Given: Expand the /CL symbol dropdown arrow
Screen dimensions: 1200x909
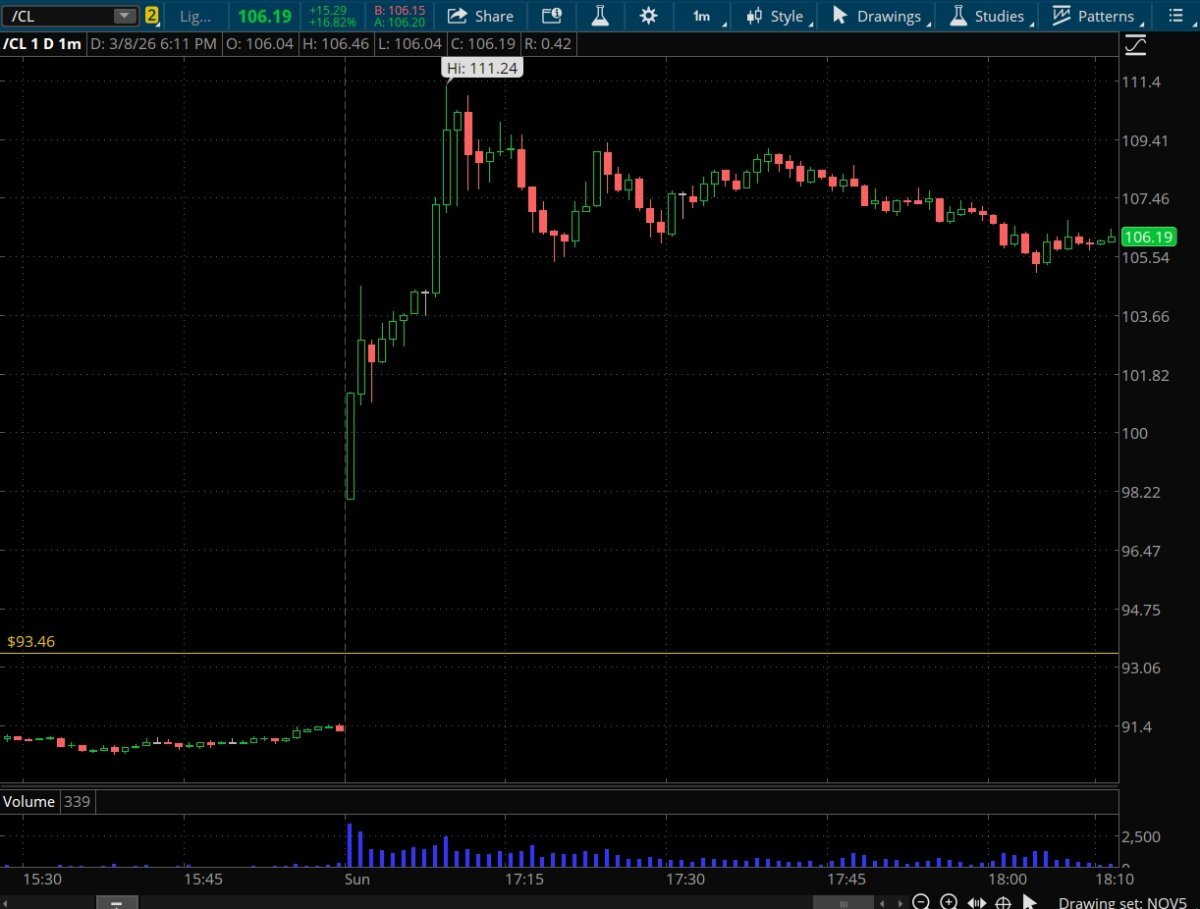Looking at the screenshot, I should click(123, 16).
